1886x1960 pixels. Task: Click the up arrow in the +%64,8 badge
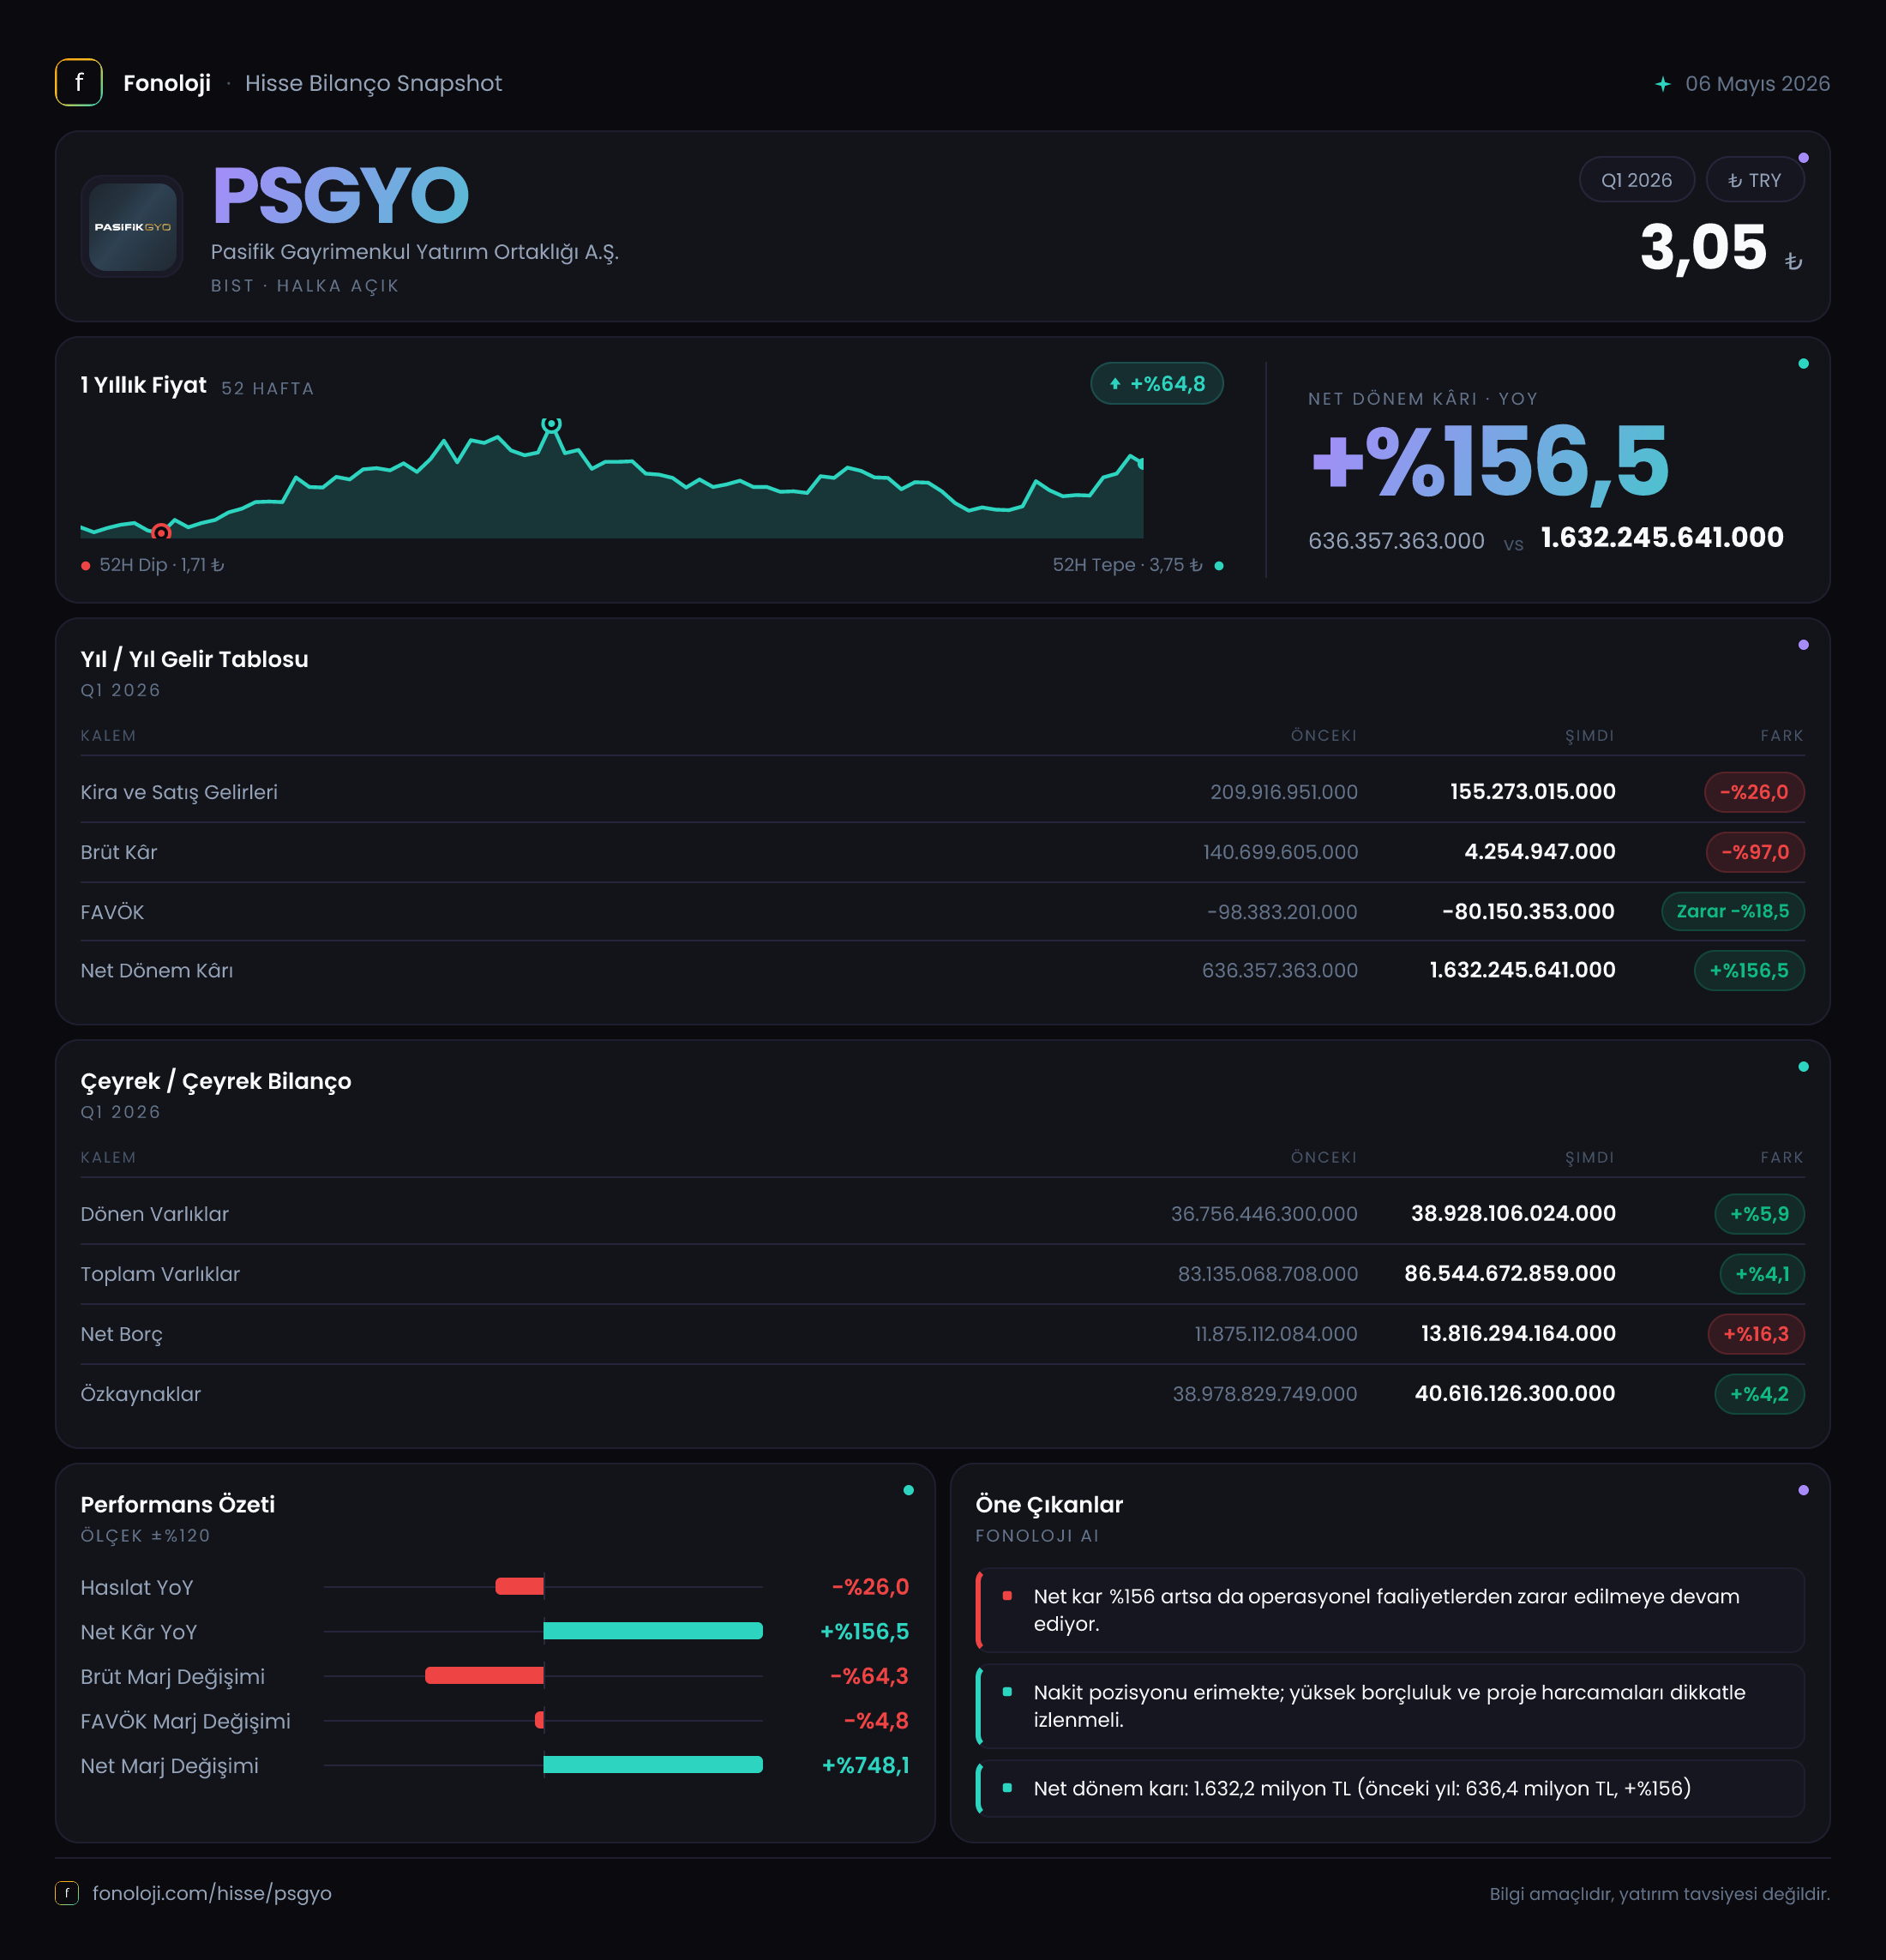1115,384
